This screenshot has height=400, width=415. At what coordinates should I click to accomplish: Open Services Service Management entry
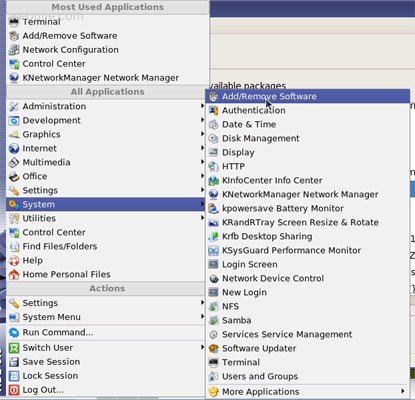tap(307, 334)
